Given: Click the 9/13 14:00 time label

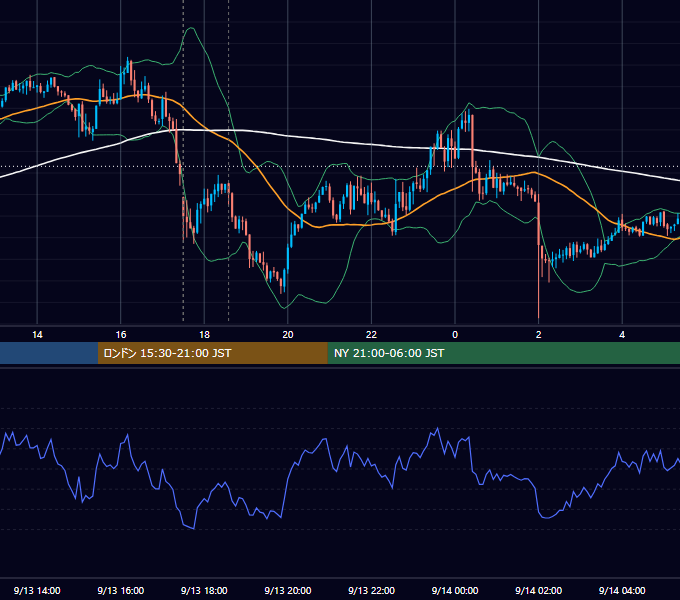Looking at the screenshot, I should 37,590.
